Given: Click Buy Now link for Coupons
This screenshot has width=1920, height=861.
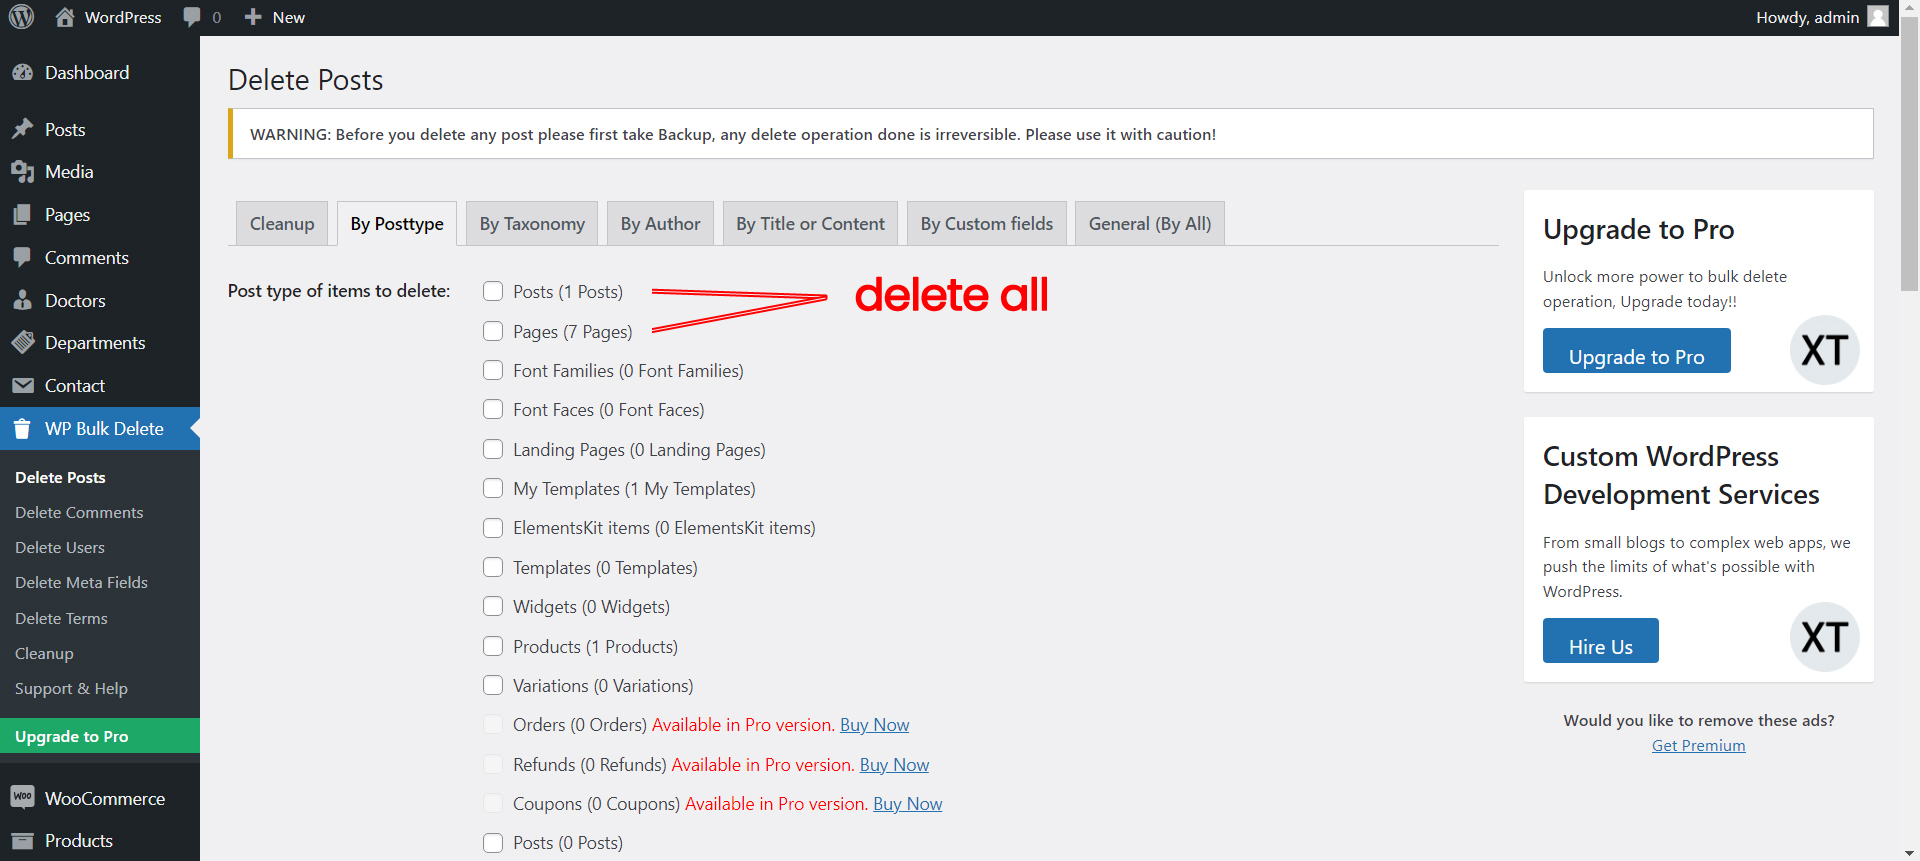Looking at the screenshot, I should (907, 804).
